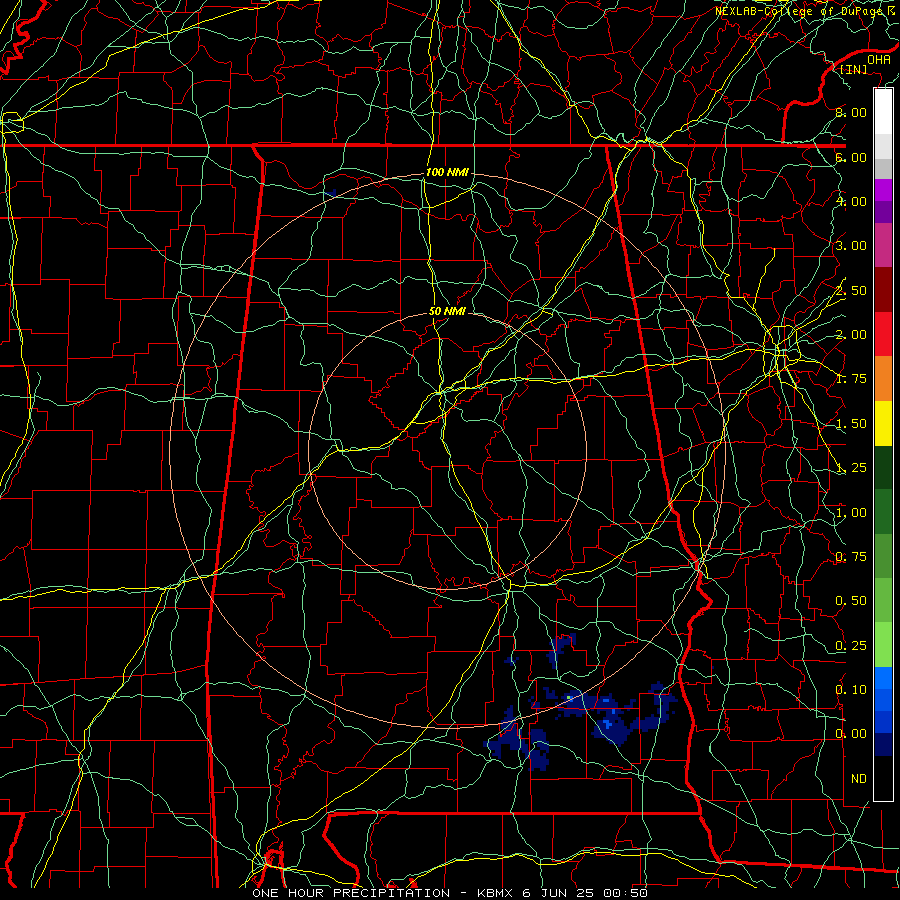
Task: Click the magenta legend swatch near 4.00
Action: [x=883, y=190]
